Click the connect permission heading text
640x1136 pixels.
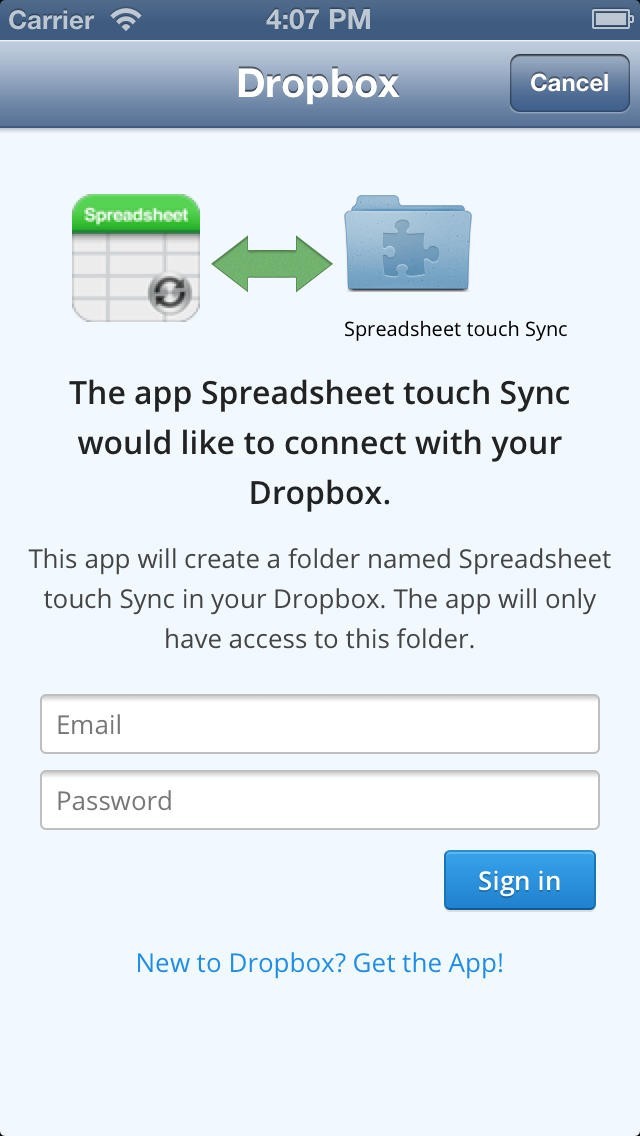coord(318,441)
